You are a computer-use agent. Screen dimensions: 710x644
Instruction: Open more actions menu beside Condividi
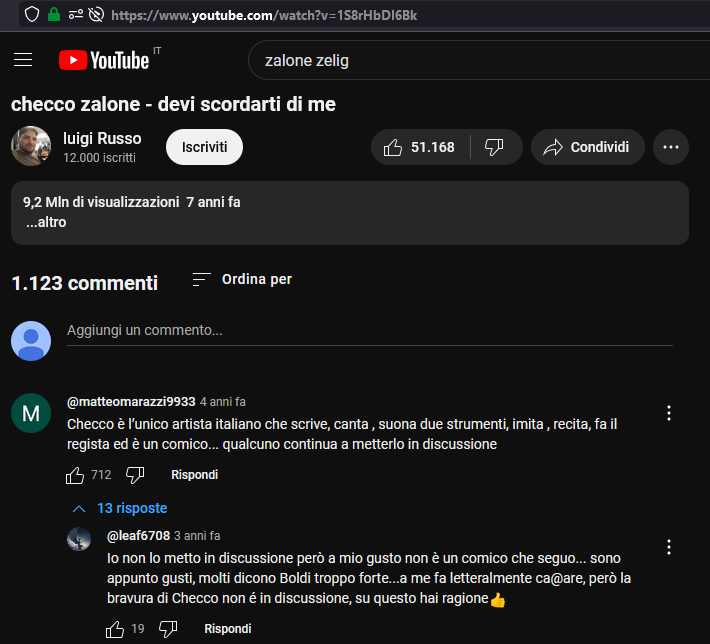click(671, 147)
